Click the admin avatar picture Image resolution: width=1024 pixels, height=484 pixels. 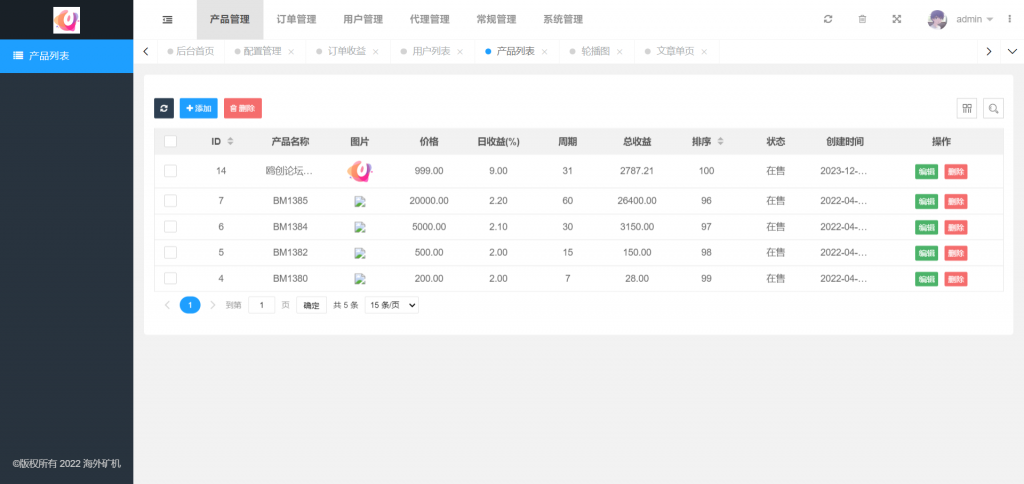point(937,20)
